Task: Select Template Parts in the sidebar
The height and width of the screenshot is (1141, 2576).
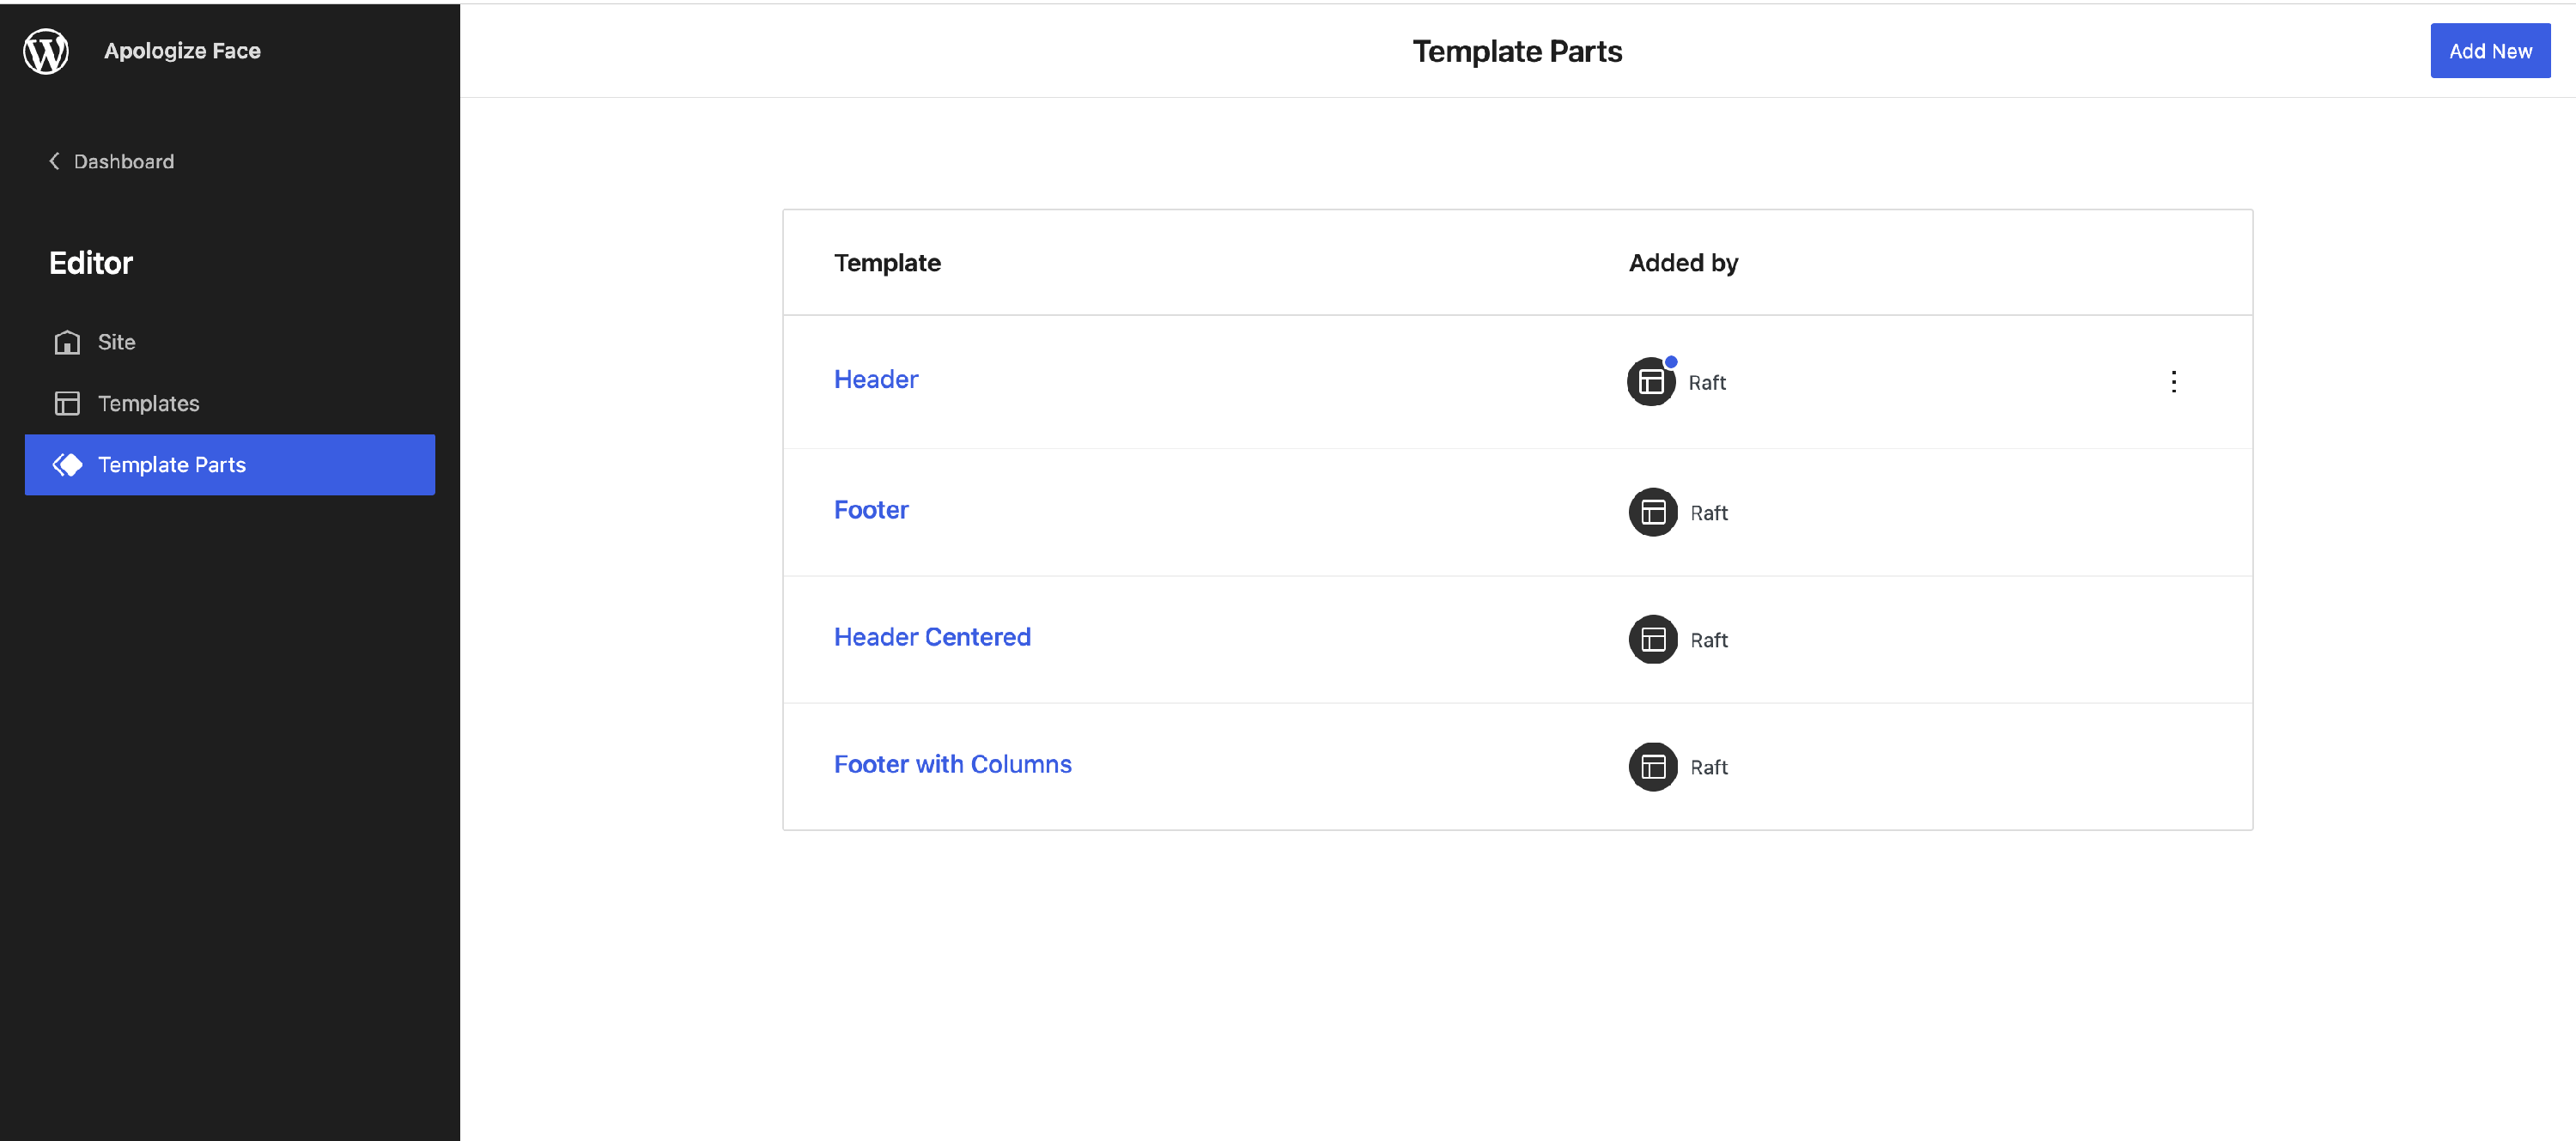Action: 171,465
